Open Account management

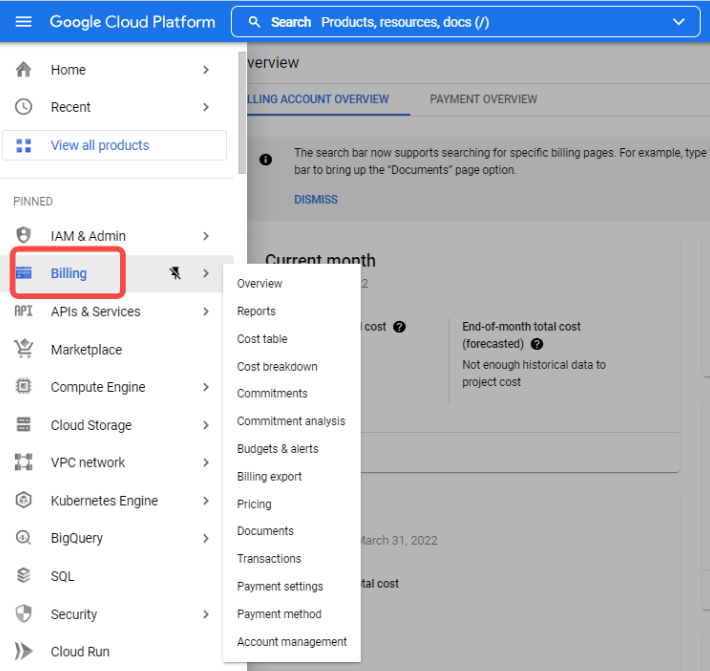[292, 641]
